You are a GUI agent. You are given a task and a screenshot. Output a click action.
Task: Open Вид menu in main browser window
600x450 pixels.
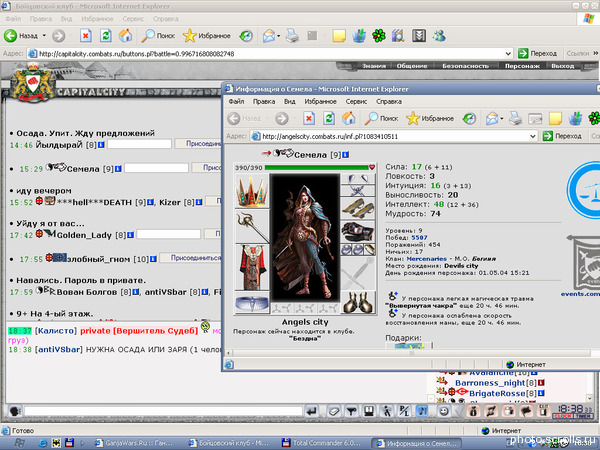66,19
